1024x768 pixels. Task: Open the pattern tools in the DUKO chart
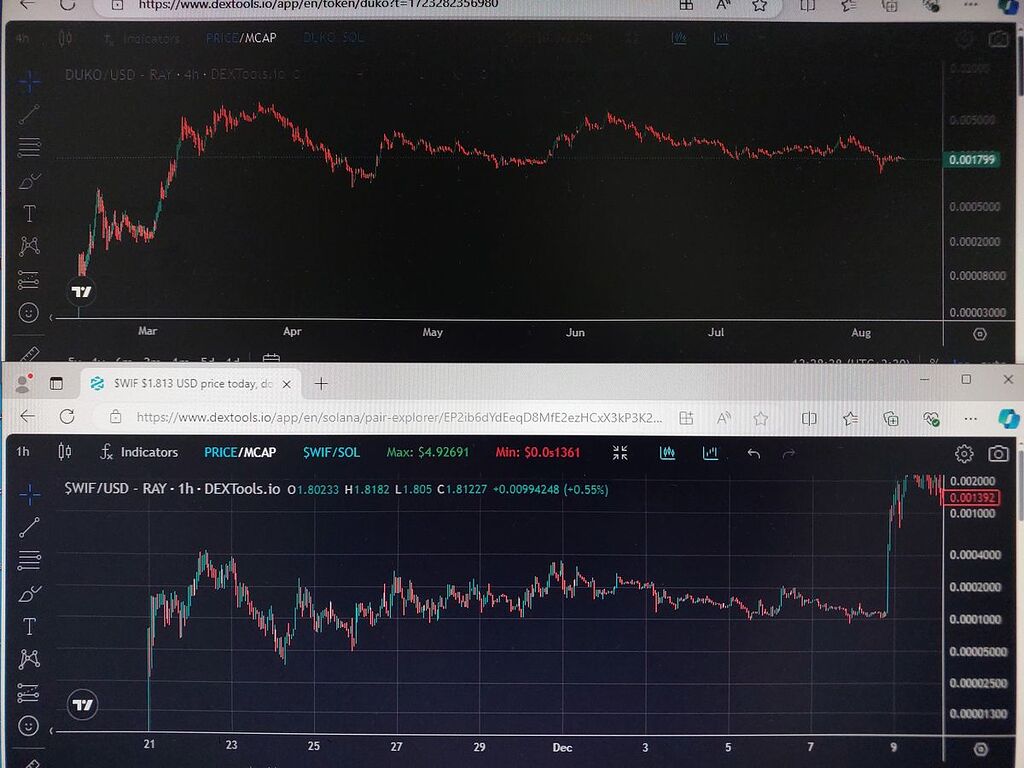pyautogui.click(x=29, y=246)
